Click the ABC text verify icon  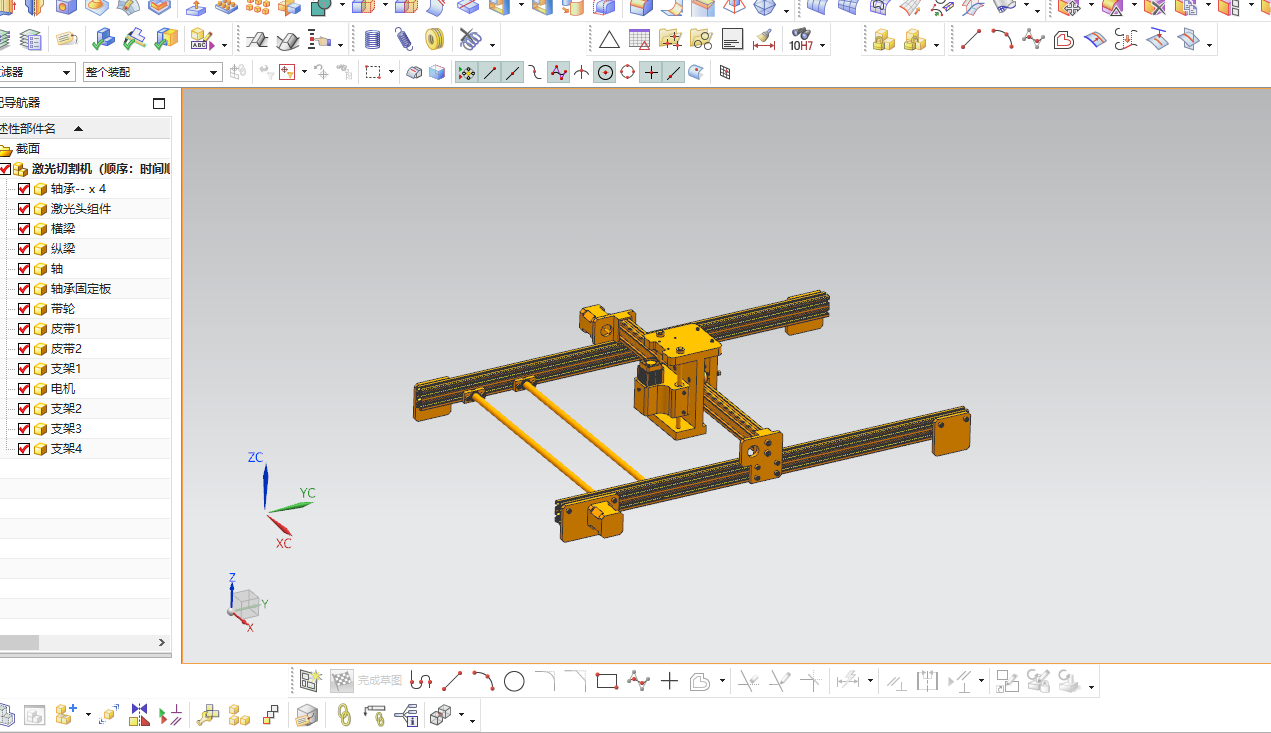(202, 40)
